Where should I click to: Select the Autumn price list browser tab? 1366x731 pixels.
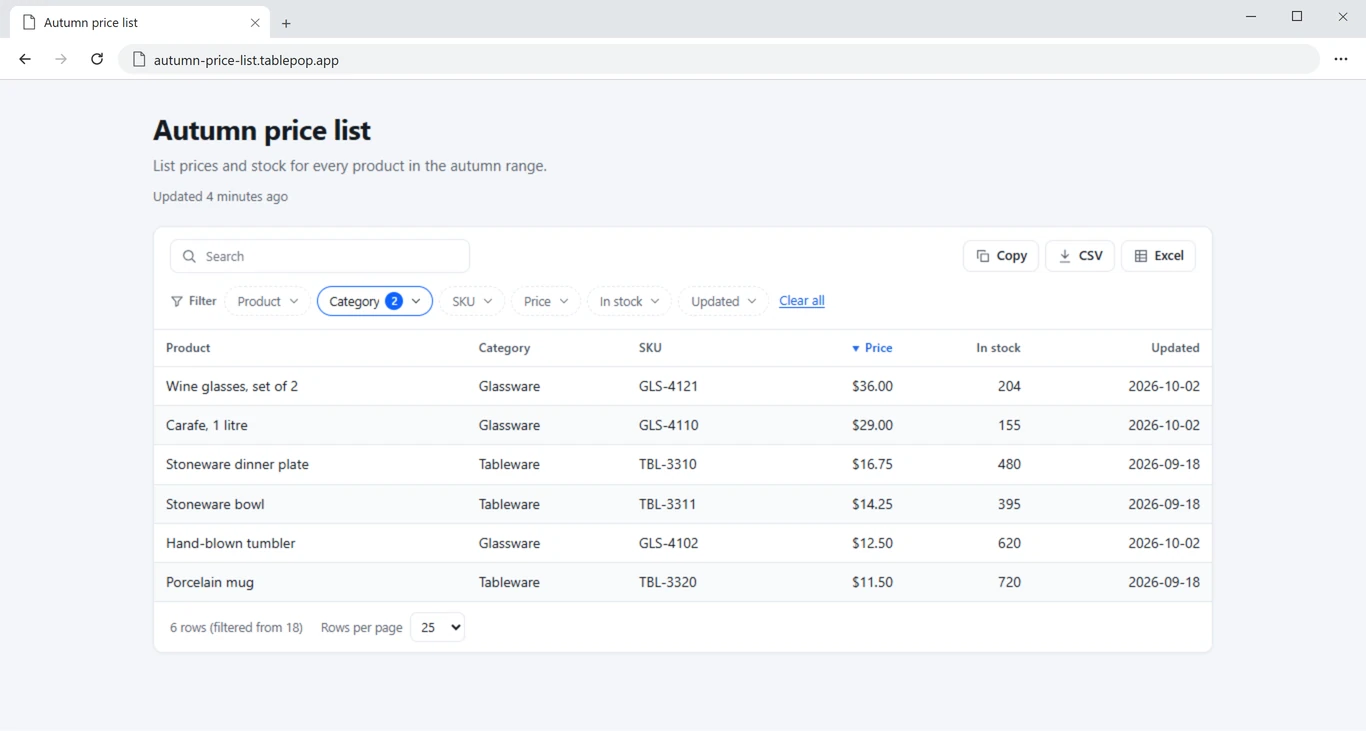pyautogui.click(x=140, y=22)
